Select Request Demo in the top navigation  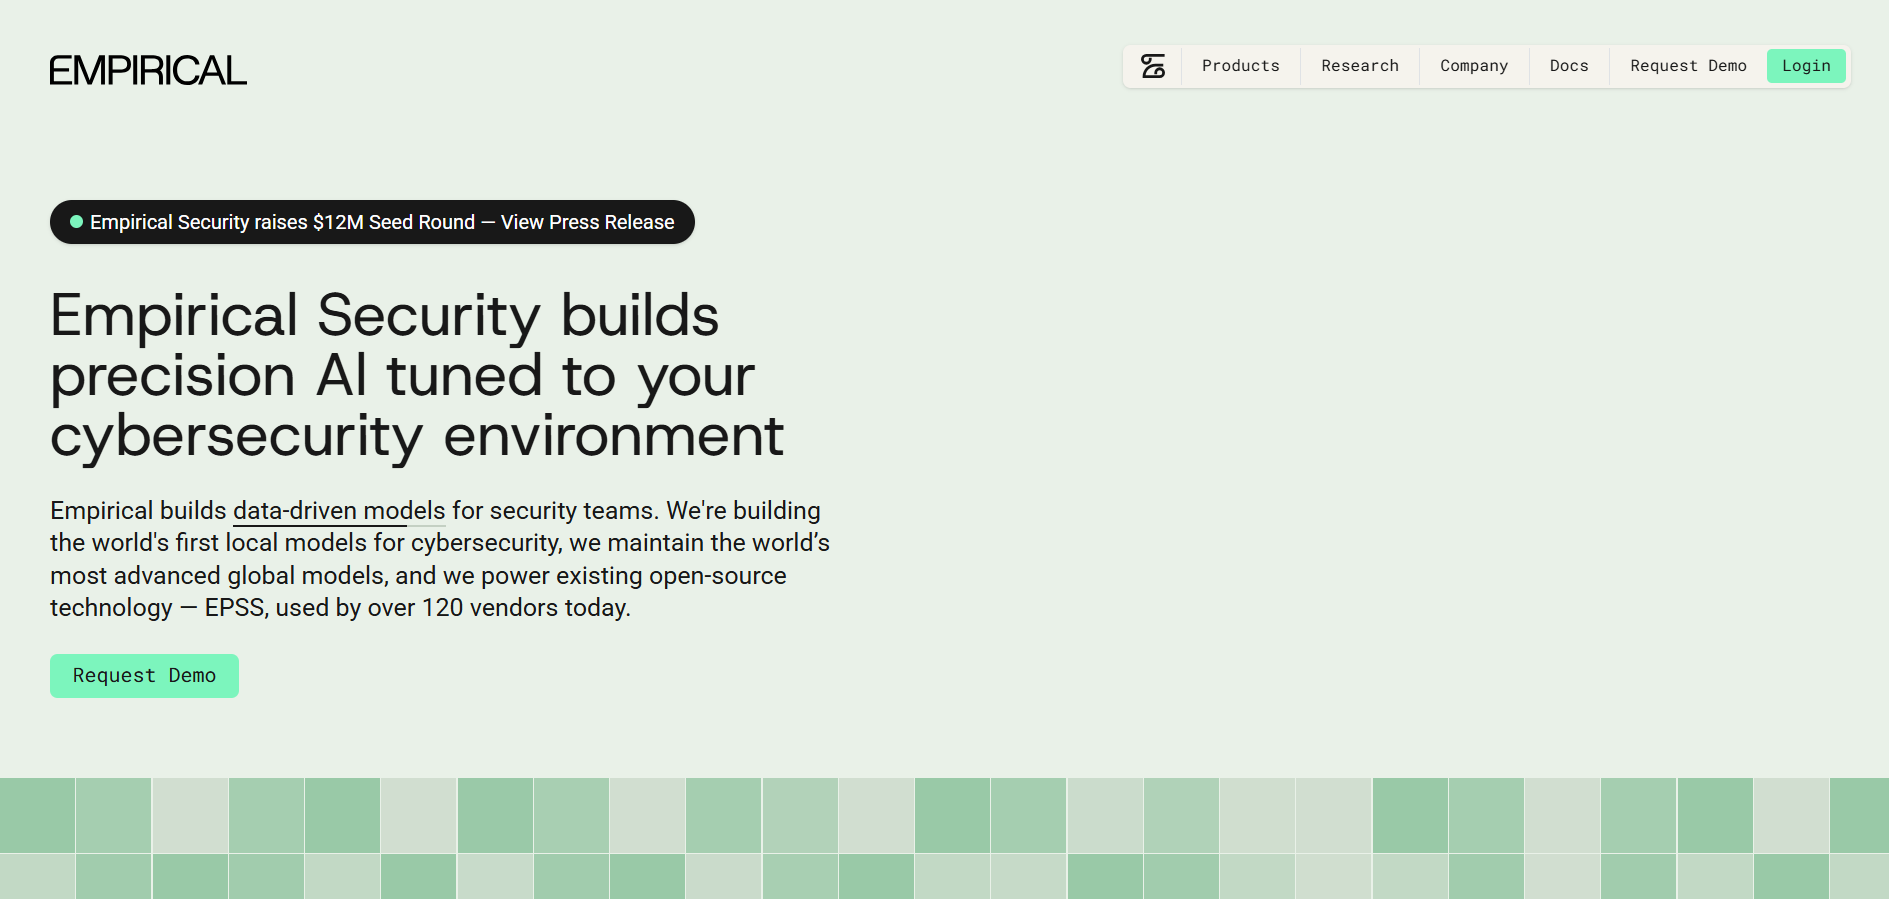tap(1688, 66)
